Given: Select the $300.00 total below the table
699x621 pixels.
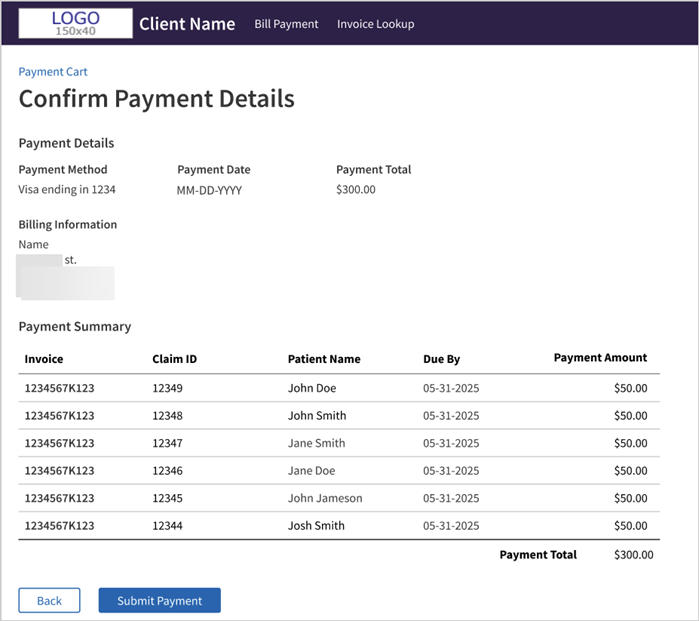Looking at the screenshot, I should 633,555.
